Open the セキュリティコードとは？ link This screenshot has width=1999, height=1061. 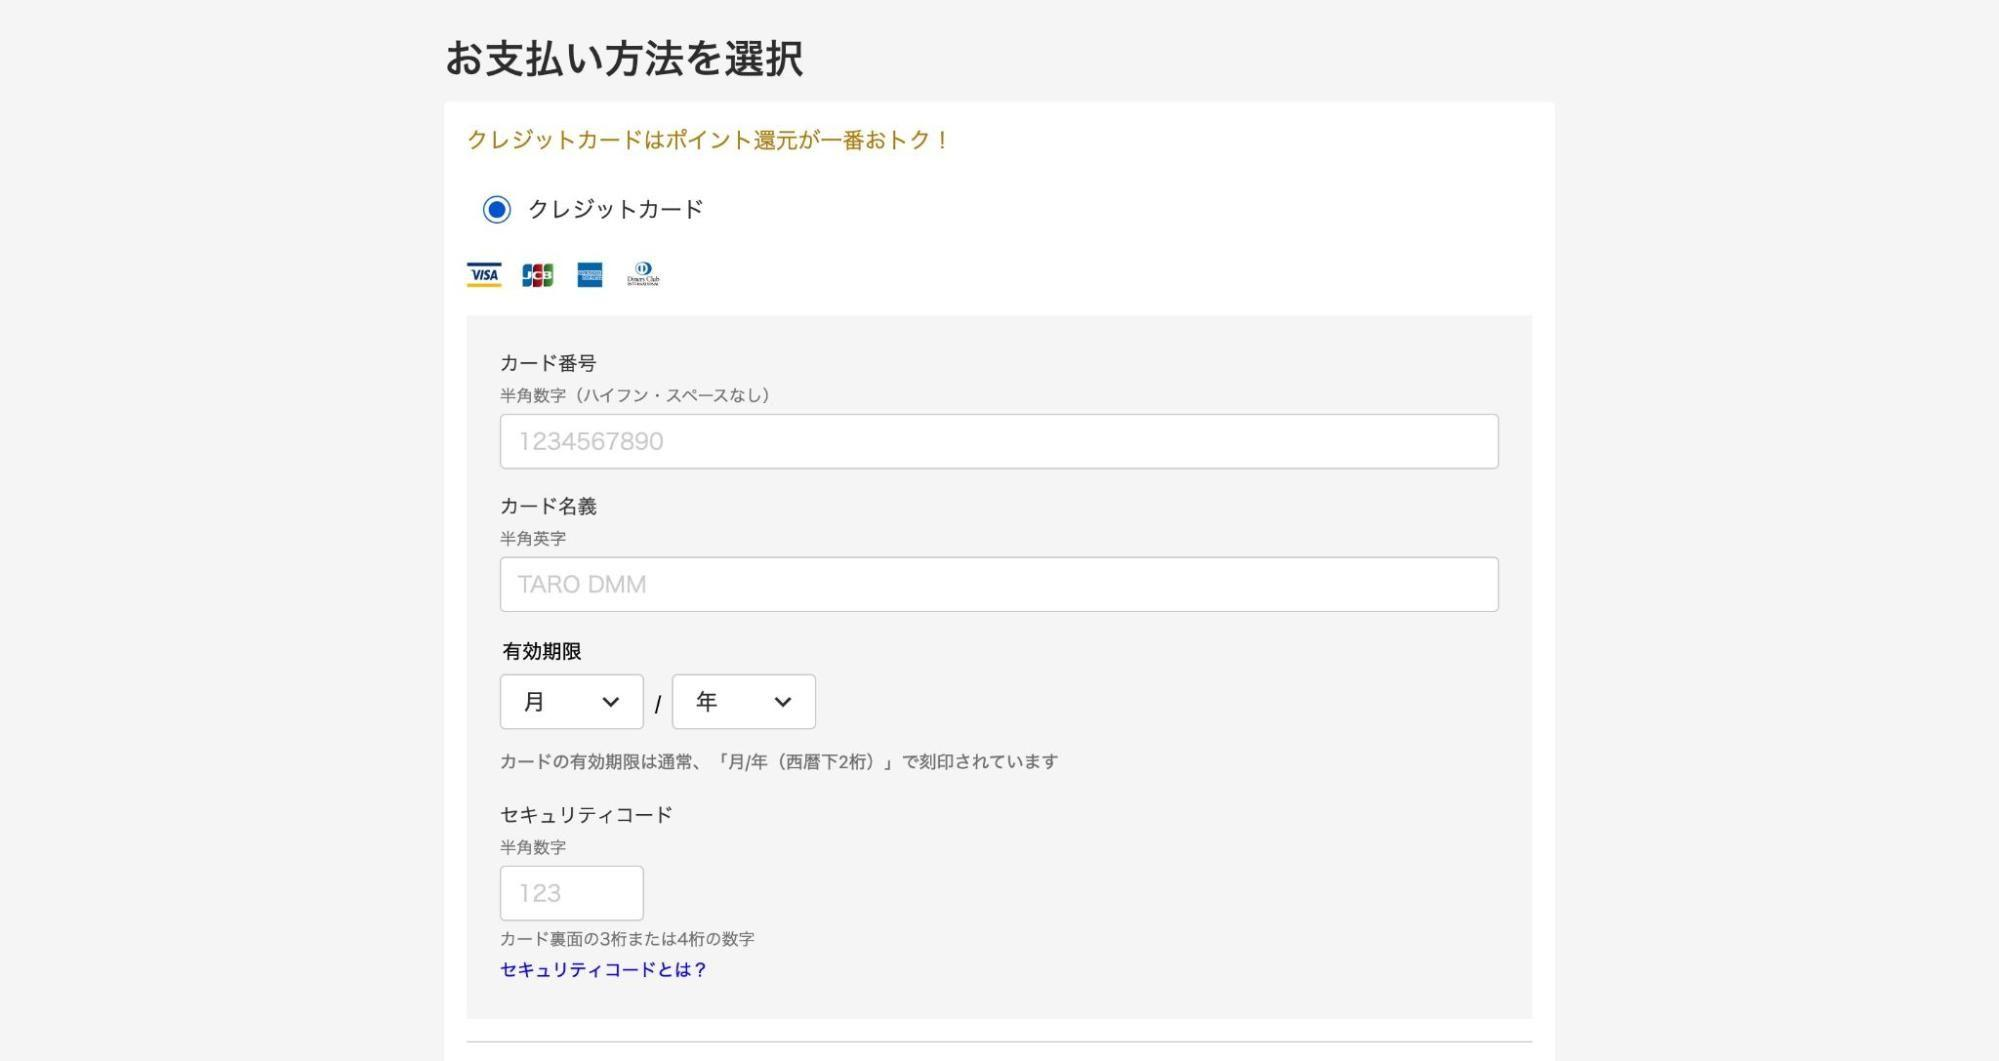click(x=602, y=969)
